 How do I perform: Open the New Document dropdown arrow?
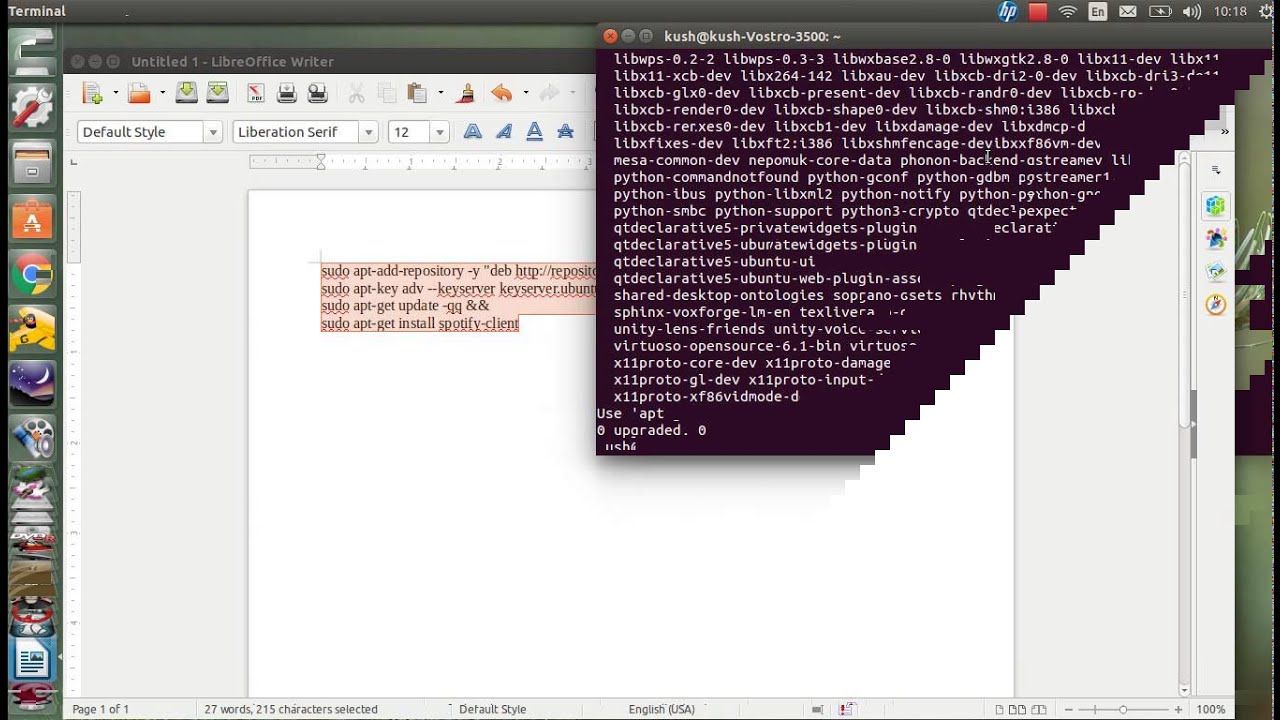(x=115, y=94)
